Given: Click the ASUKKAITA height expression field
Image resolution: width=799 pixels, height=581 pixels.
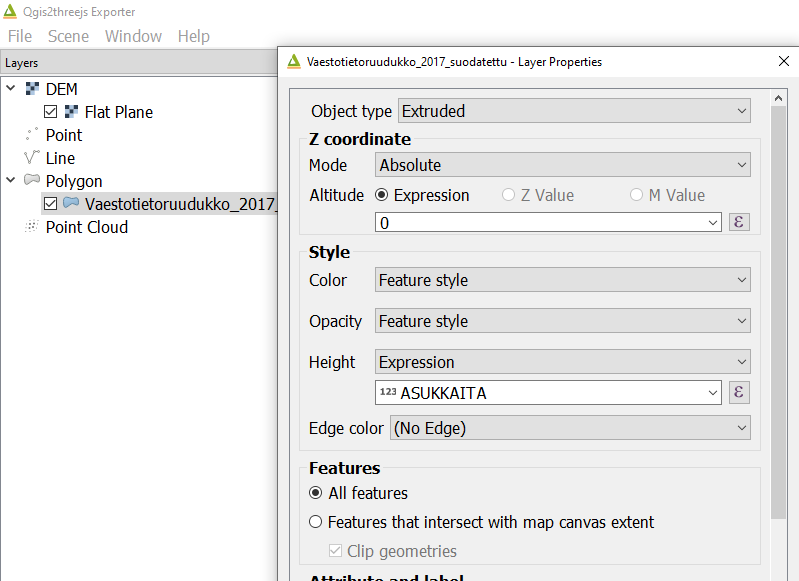Looking at the screenshot, I should pyautogui.click(x=548, y=393).
